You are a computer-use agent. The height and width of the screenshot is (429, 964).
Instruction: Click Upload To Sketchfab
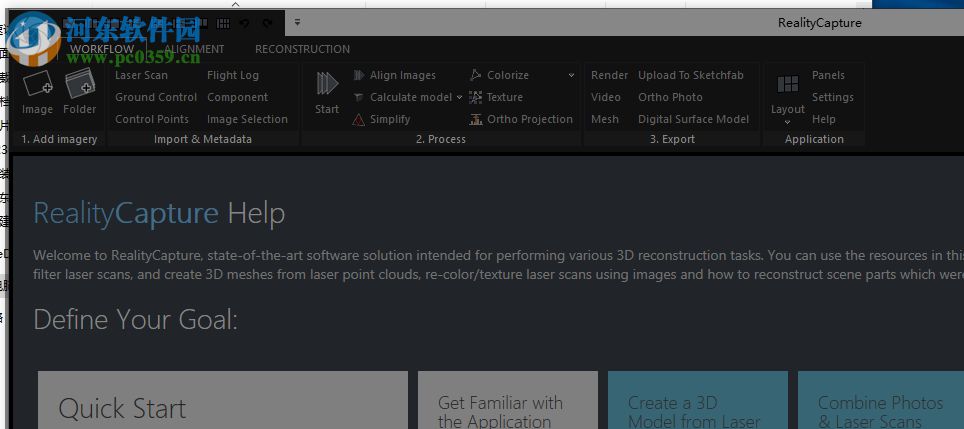(x=691, y=75)
